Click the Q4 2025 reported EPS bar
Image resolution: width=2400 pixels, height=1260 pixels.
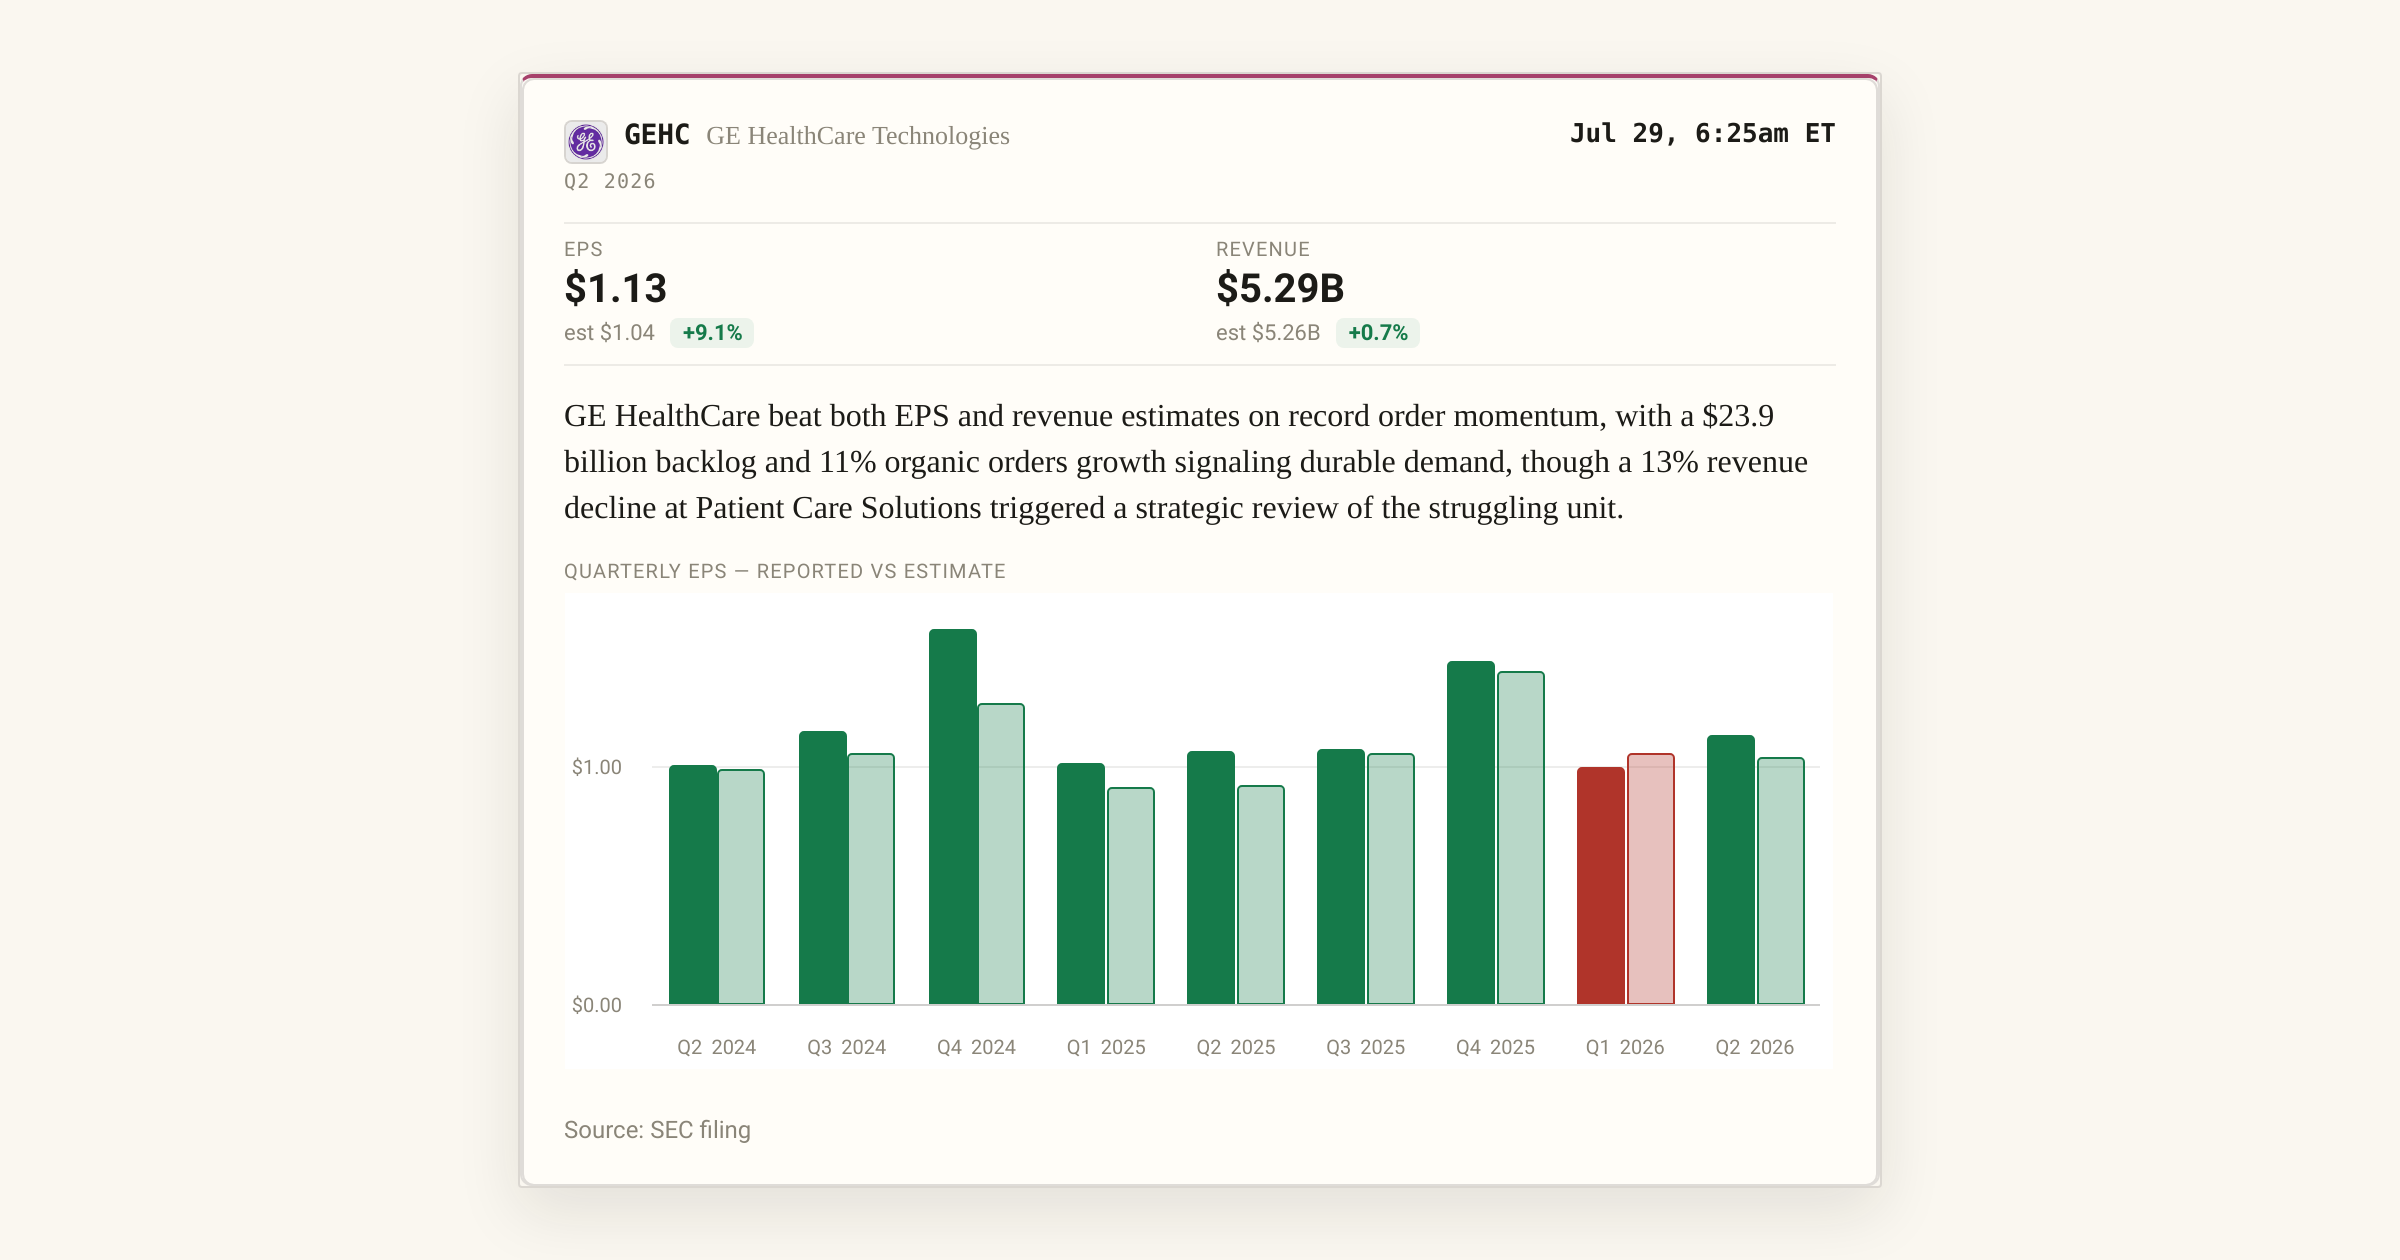(x=1471, y=833)
